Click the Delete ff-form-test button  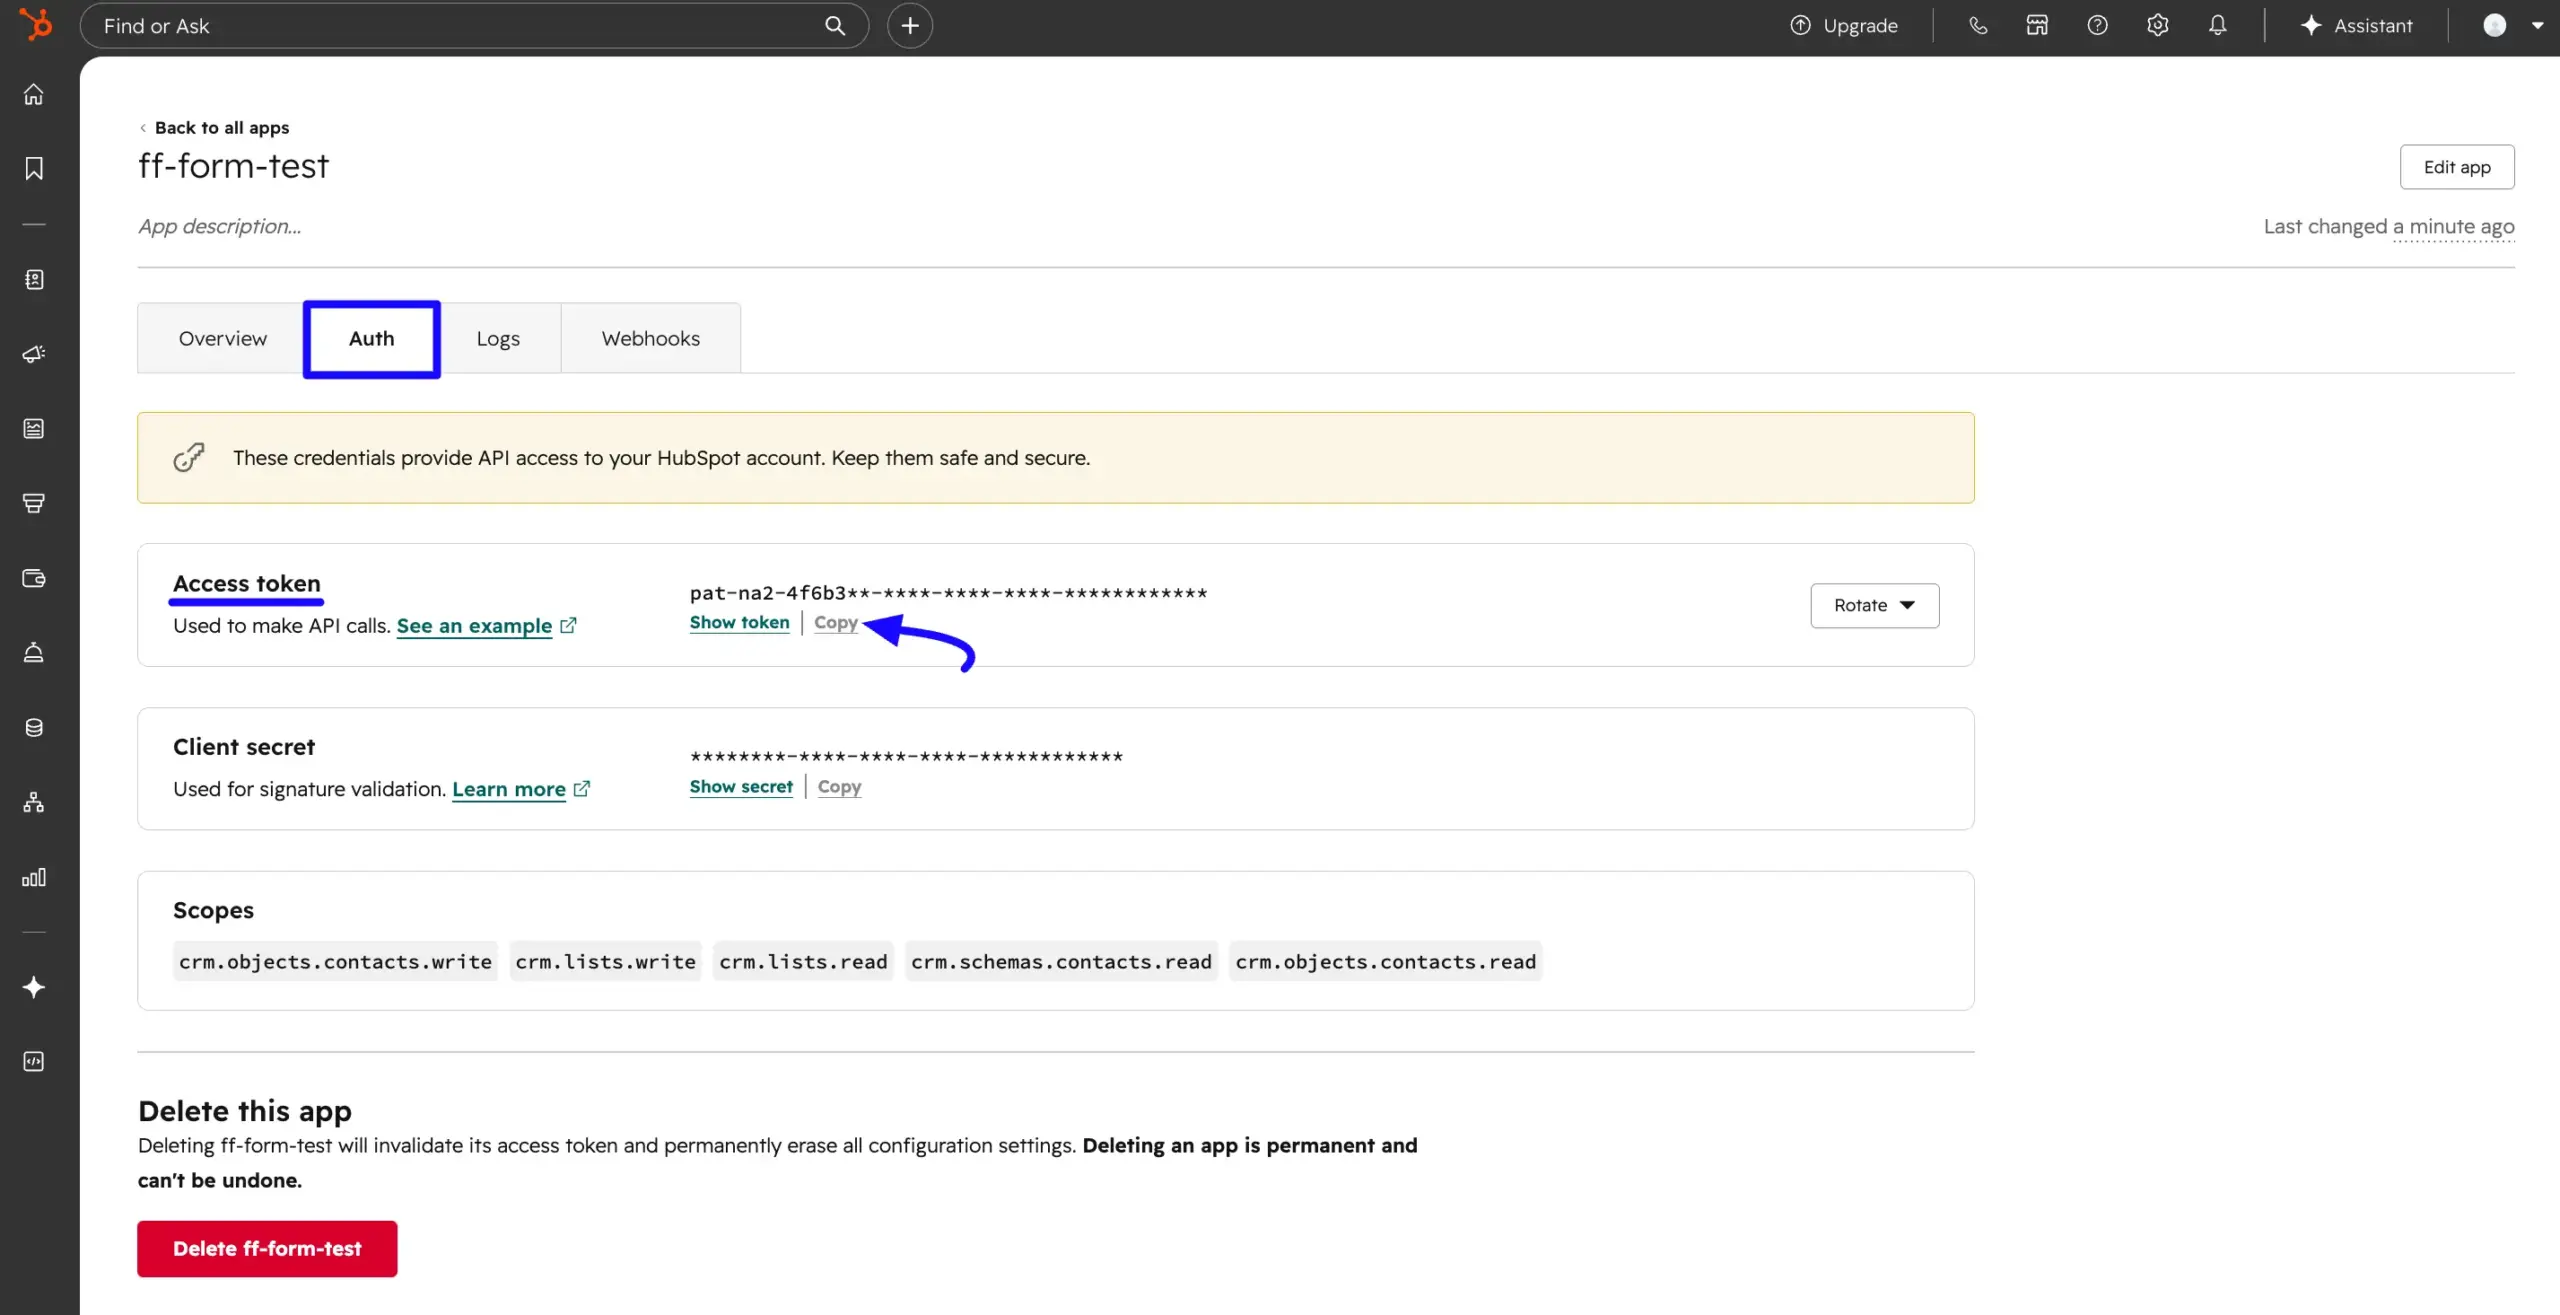(267, 1248)
